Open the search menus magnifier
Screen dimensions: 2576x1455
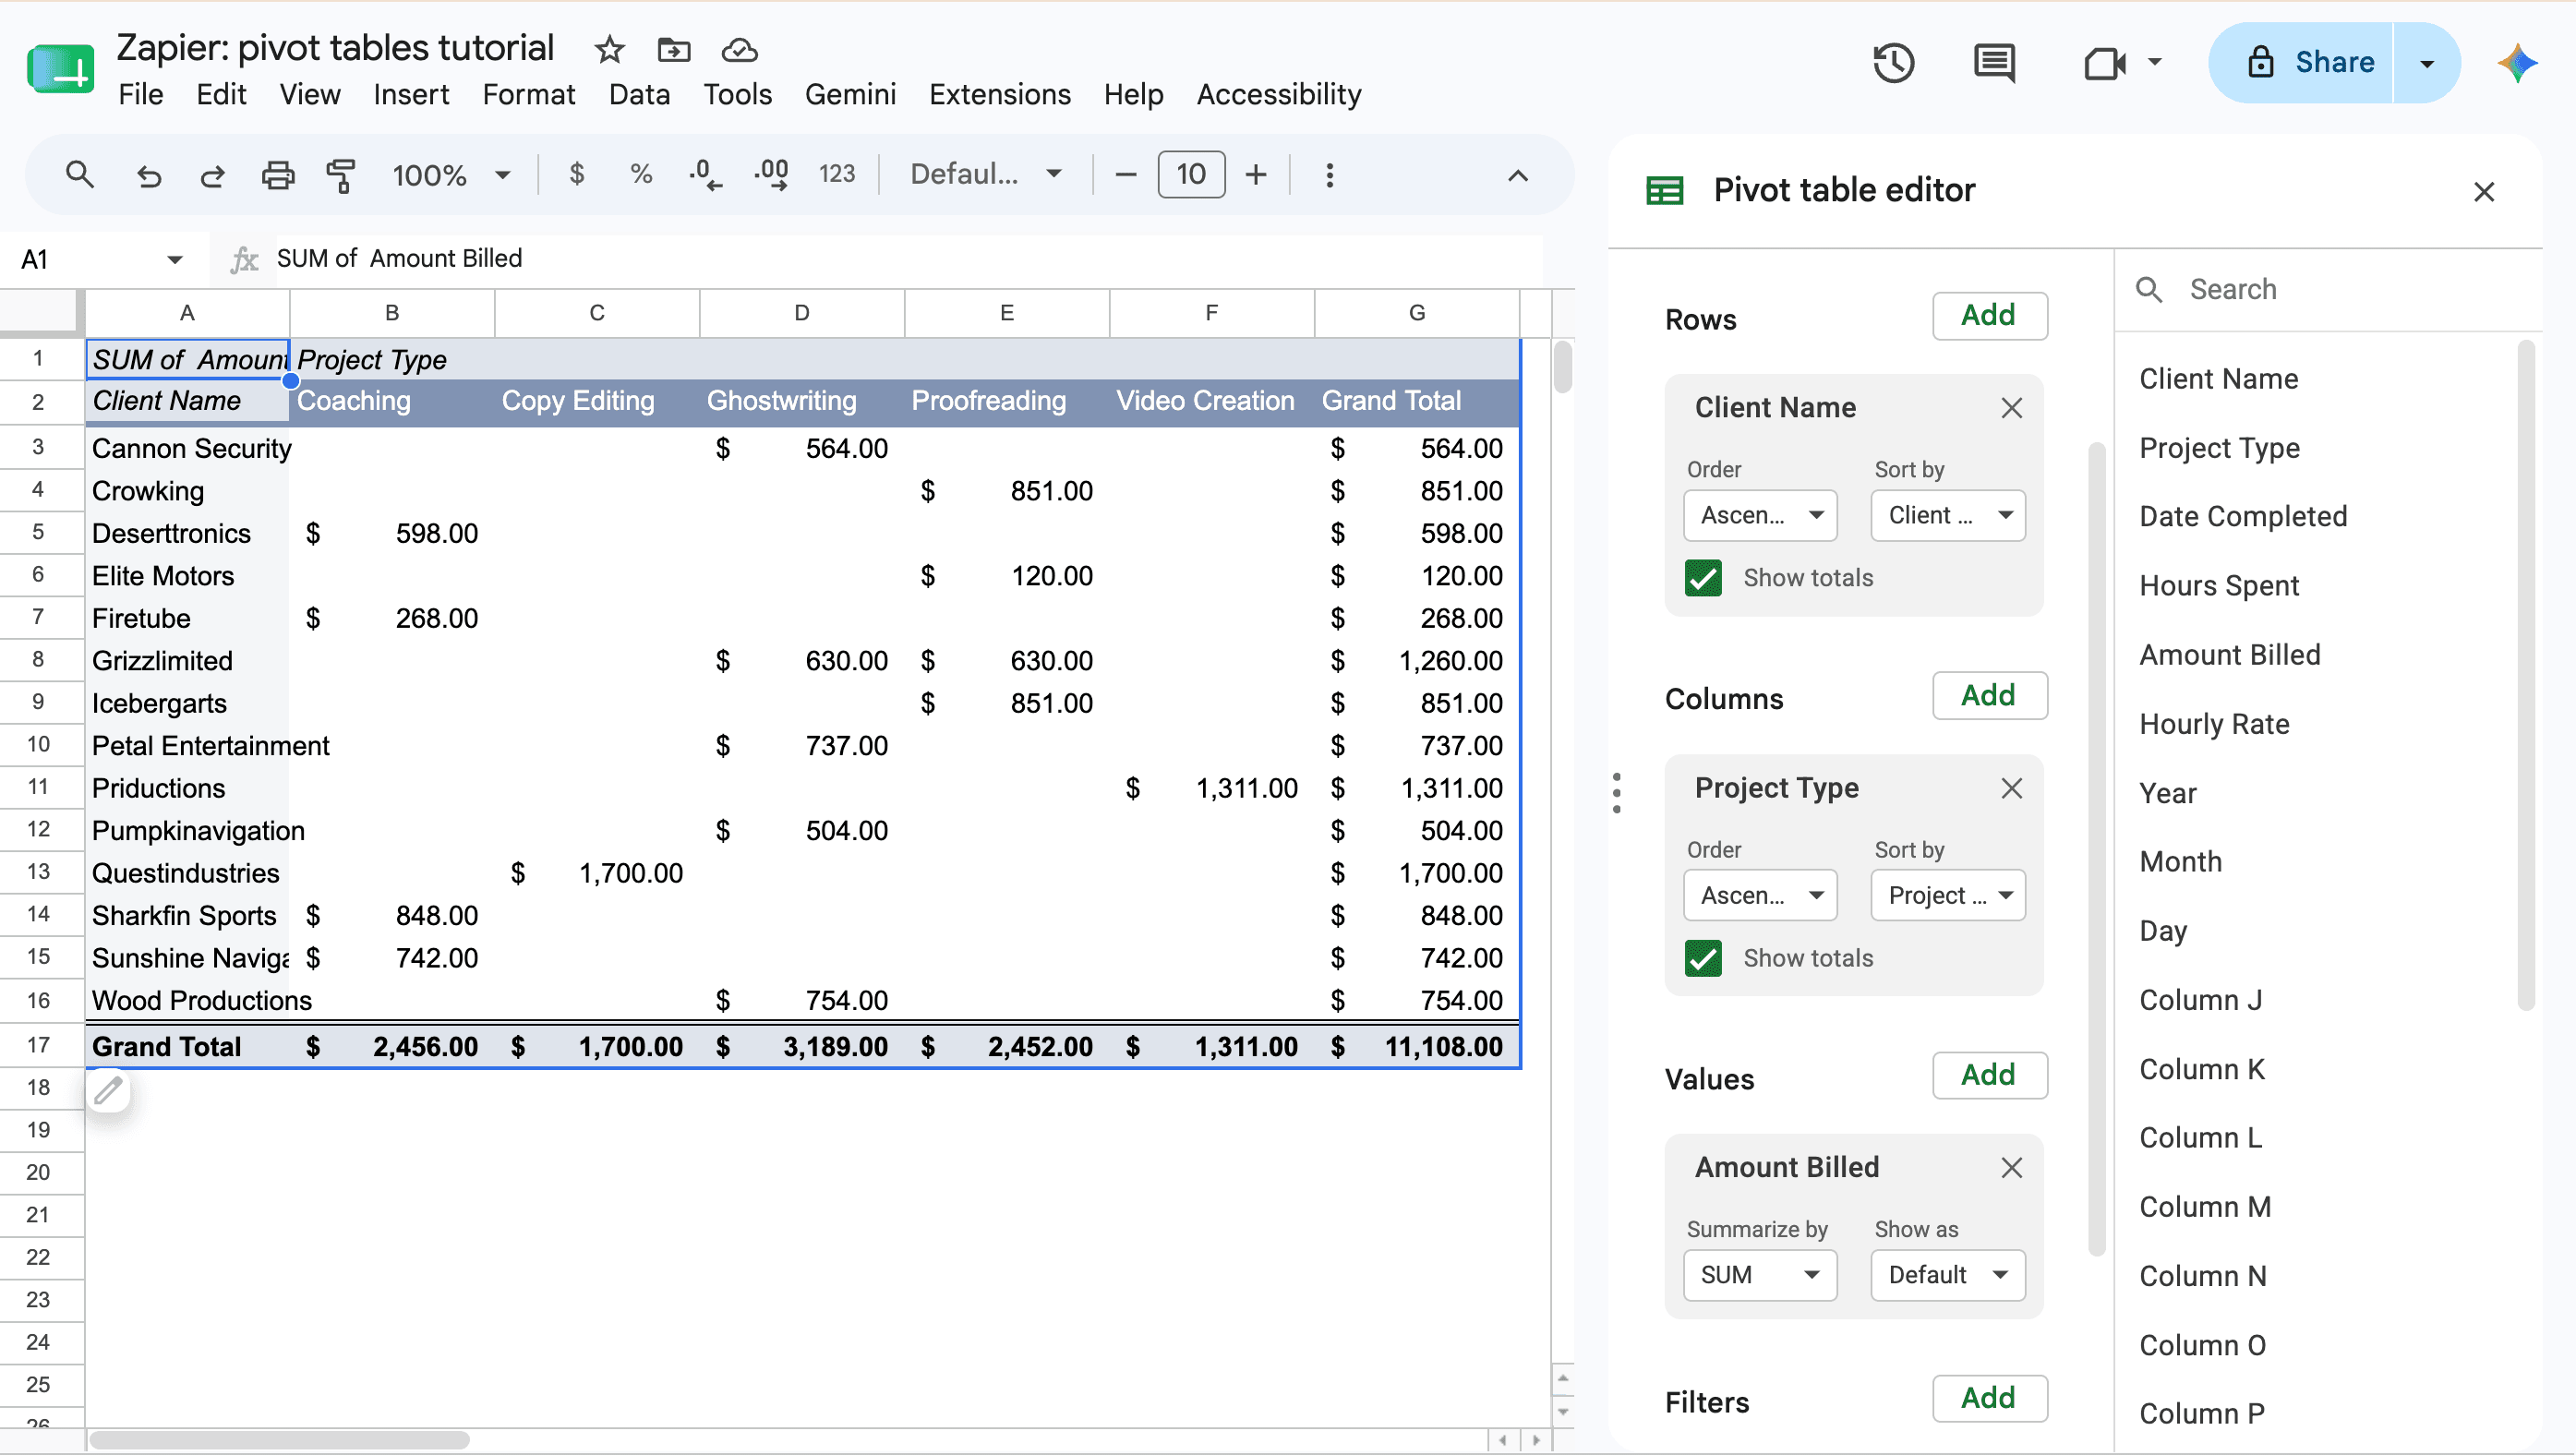80,175
